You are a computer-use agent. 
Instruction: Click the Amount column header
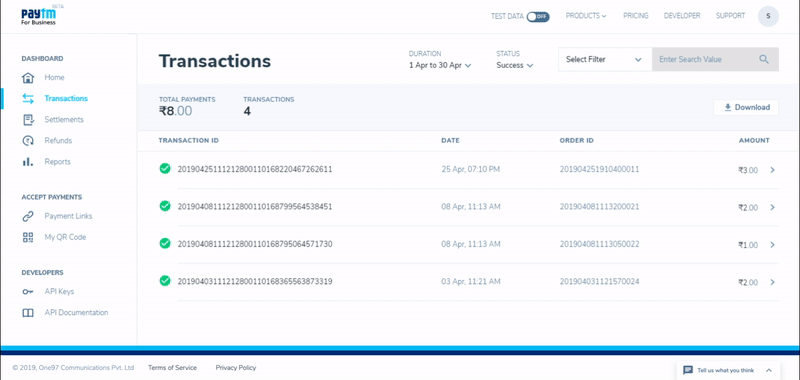(x=754, y=140)
